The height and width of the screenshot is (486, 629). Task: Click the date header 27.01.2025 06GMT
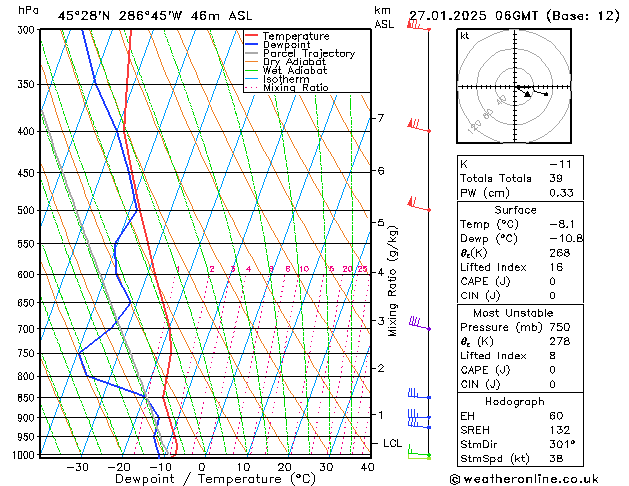click(x=473, y=16)
